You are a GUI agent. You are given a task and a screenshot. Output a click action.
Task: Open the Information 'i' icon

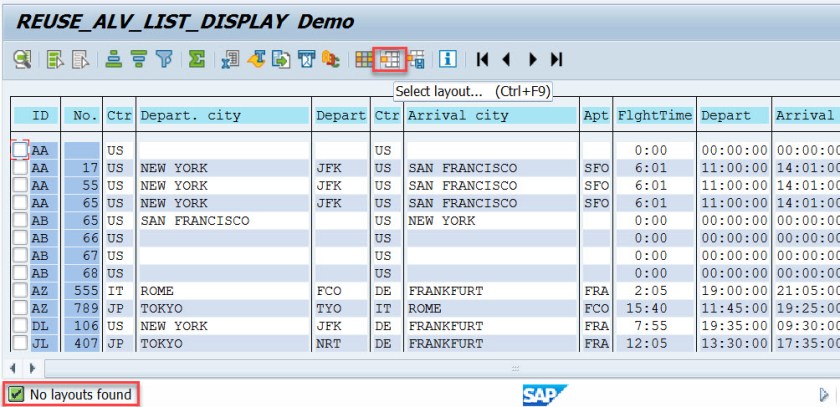click(x=448, y=59)
